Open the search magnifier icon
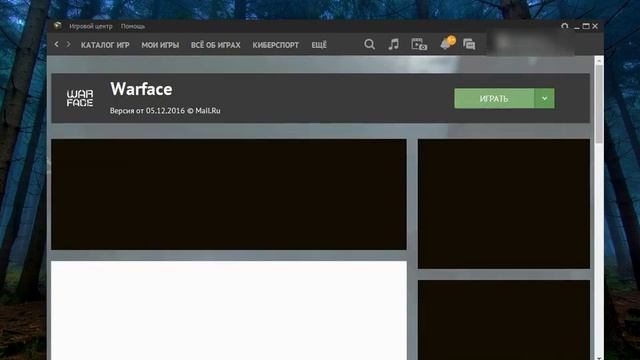640x360 pixels. [369, 44]
